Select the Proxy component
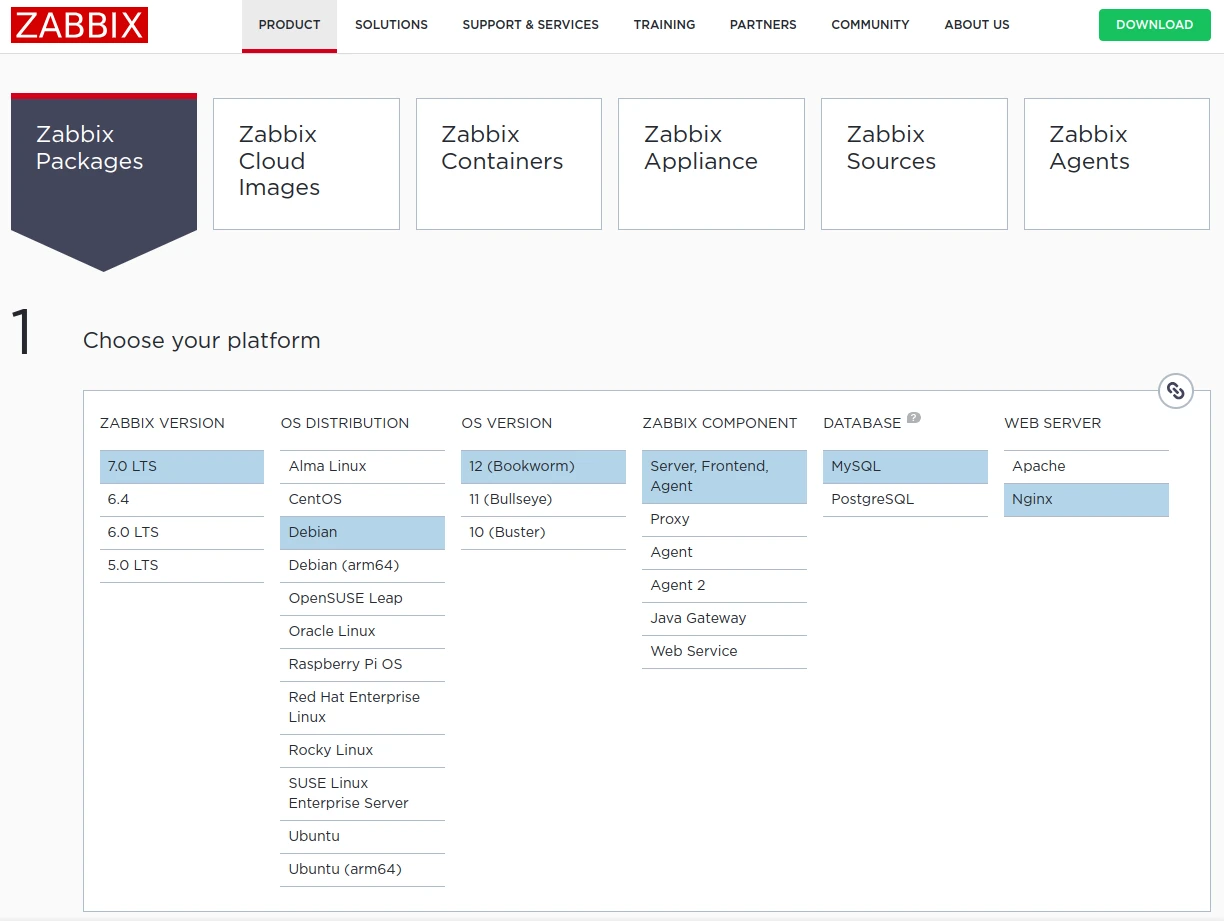The image size is (1224, 921). point(725,520)
